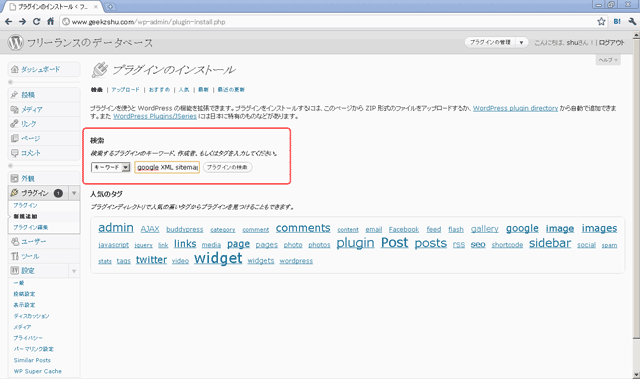
Task: Click the Hatena B! extension icon
Action: (617, 22)
